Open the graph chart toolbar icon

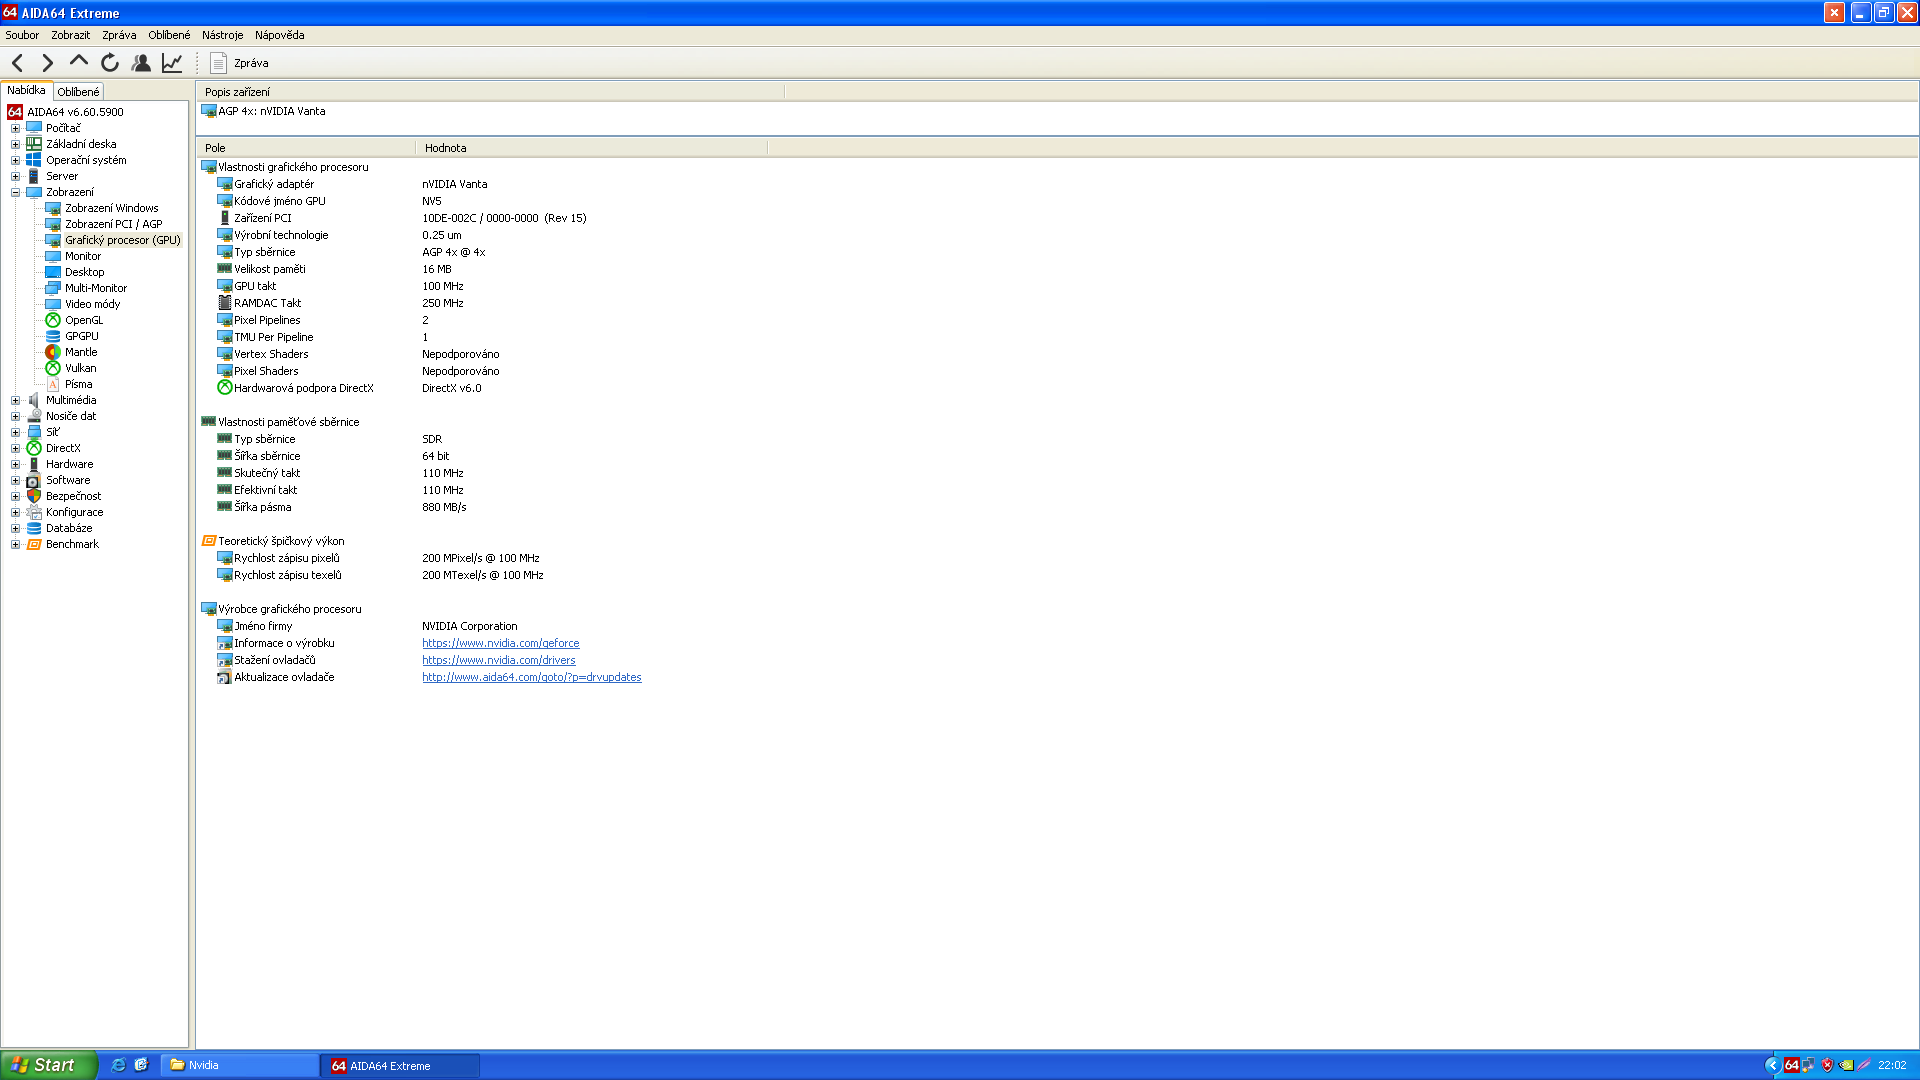tap(172, 63)
